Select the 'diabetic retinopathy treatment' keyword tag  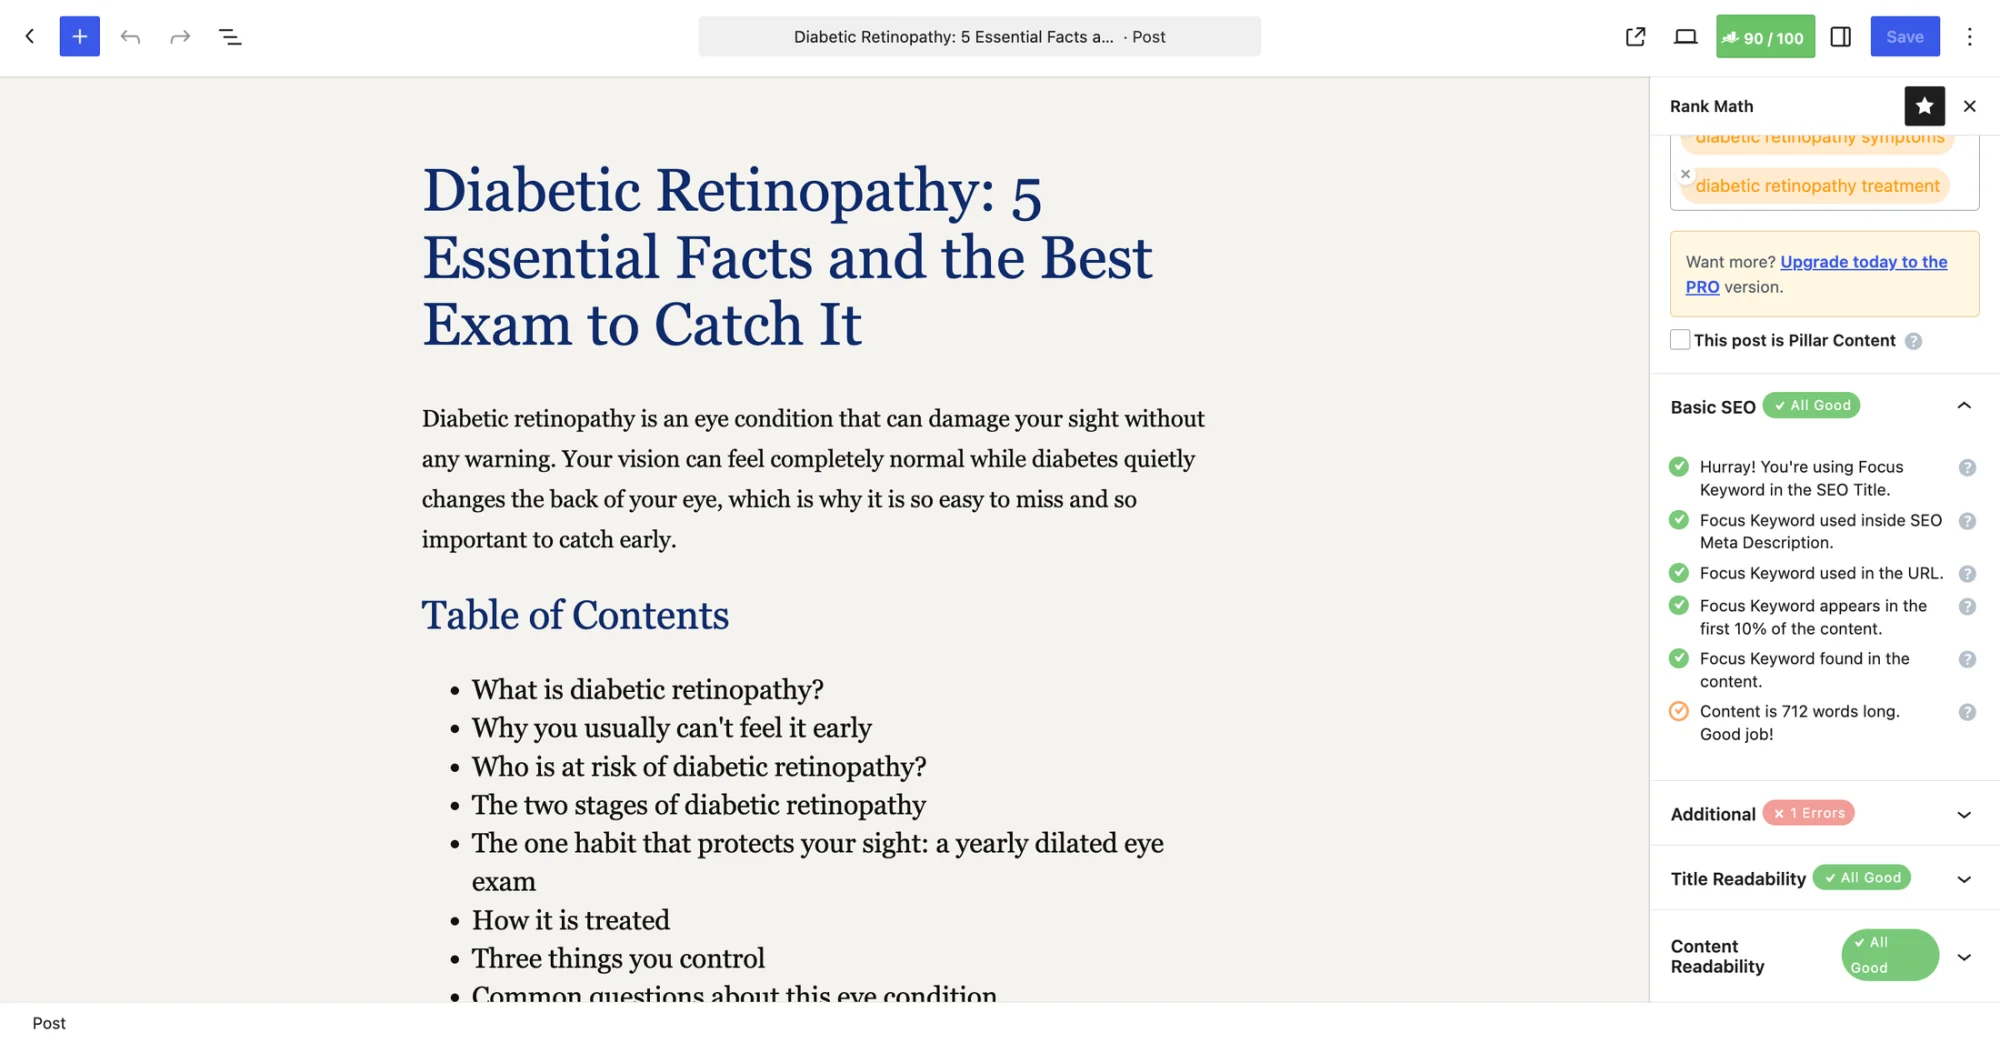[x=1817, y=186]
